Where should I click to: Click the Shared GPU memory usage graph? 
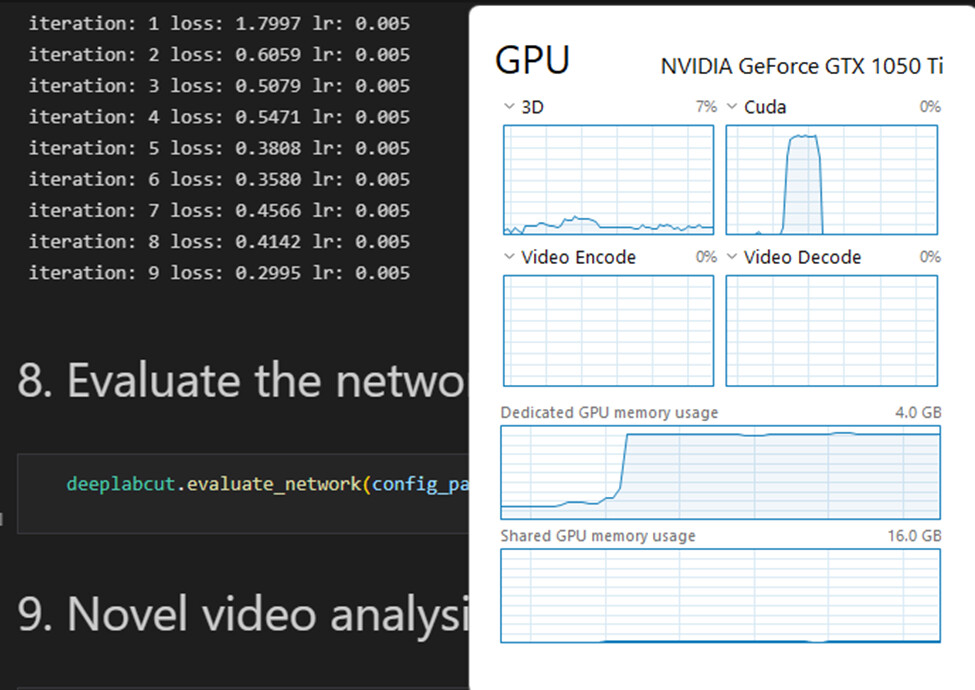pyautogui.click(x=720, y=596)
